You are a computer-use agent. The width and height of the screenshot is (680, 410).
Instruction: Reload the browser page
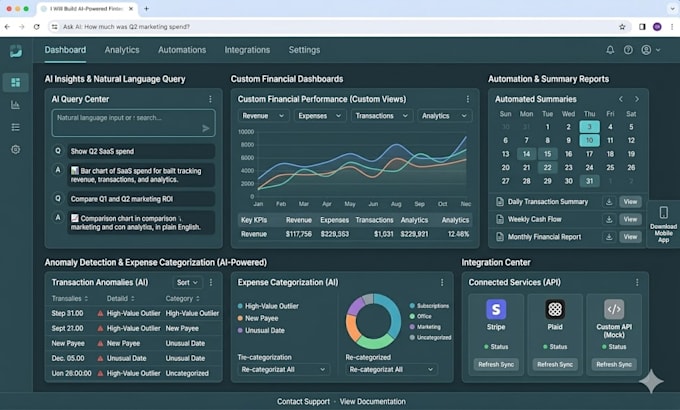pyautogui.click(x=36, y=27)
